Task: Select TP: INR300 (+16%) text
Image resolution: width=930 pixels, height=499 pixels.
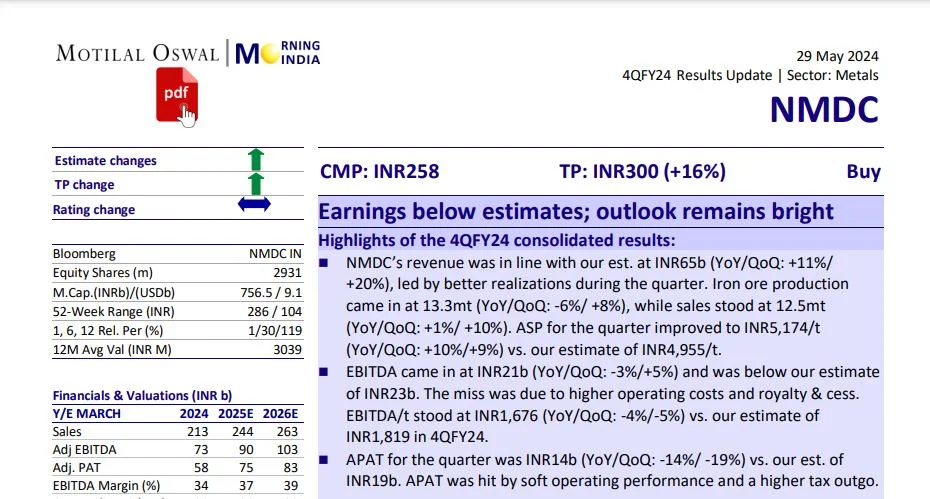Action: [642, 171]
